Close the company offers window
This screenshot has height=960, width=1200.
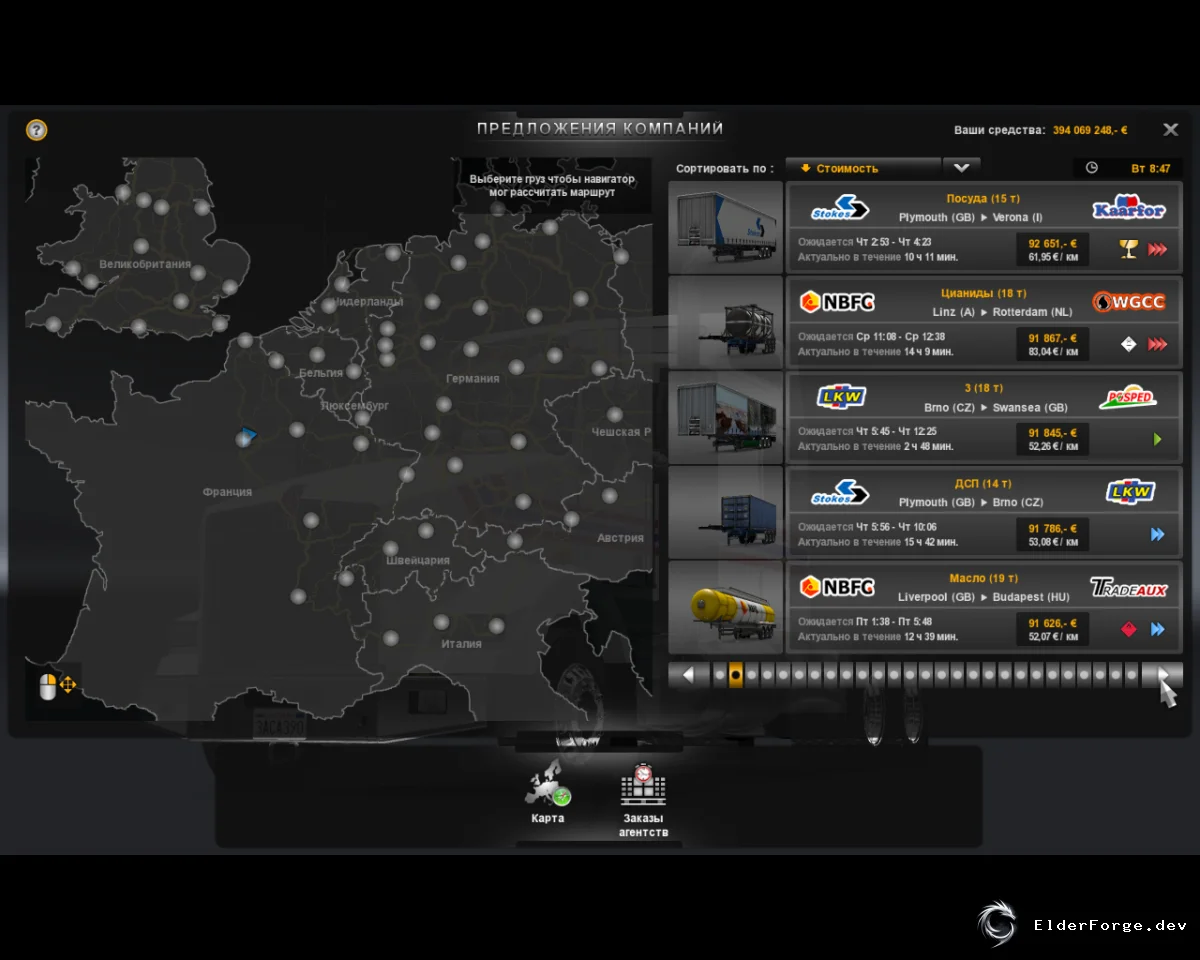click(x=1170, y=130)
